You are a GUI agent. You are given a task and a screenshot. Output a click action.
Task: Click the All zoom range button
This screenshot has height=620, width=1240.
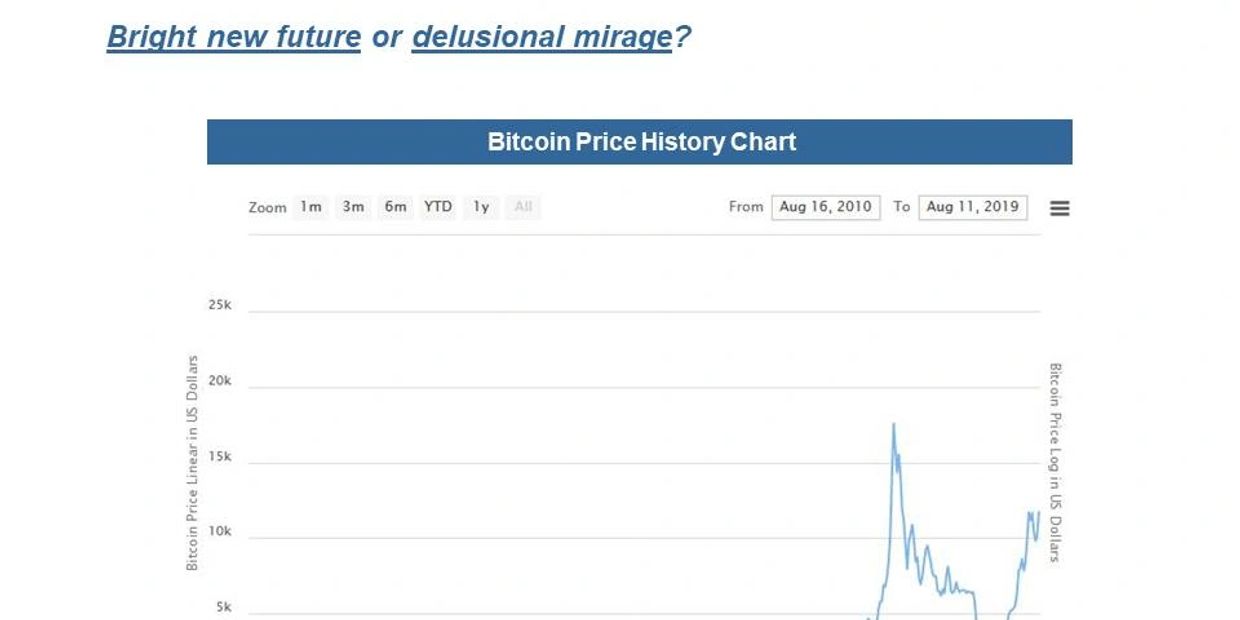tap(522, 207)
